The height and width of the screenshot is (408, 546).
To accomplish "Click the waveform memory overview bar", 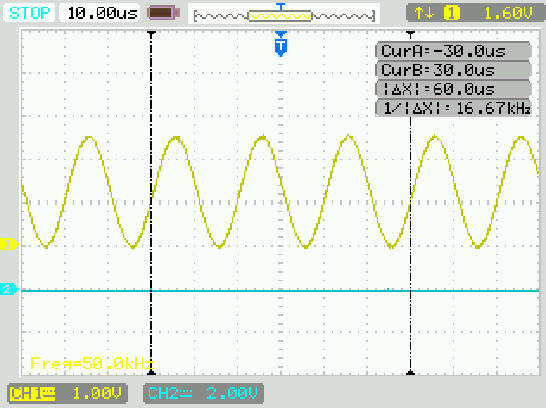I will (x=284, y=15).
